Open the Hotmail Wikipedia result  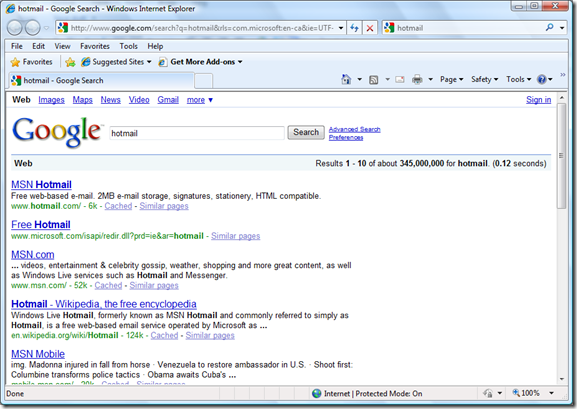point(104,304)
